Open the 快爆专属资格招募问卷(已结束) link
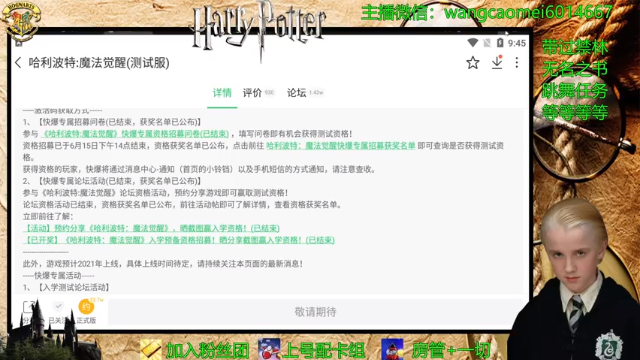Image resolution: width=640 pixels, height=360 pixels. 136,134
